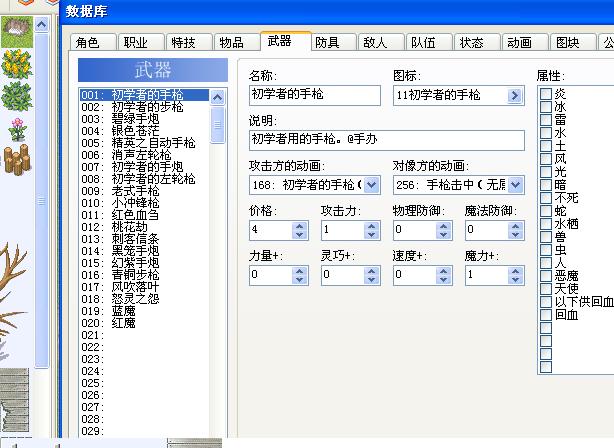Image resolution: width=614 pixels, height=448 pixels.
Task: Check the 恶魔 attribute checkbox
Action: (x=546, y=276)
